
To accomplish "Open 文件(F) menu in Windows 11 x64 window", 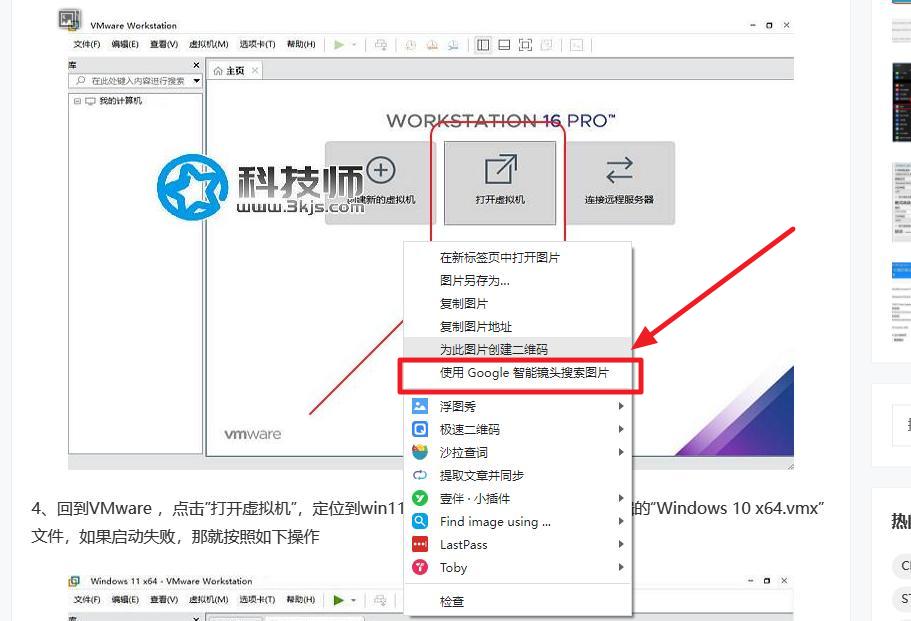I will (x=87, y=600).
